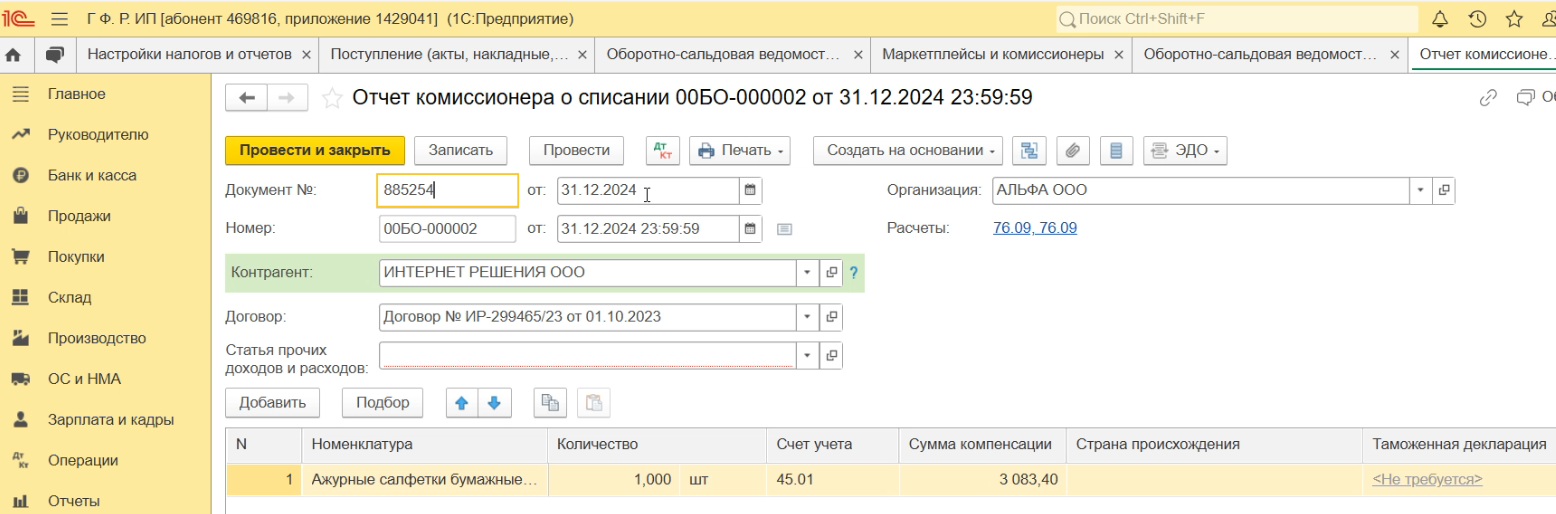The height and width of the screenshot is (514, 1556).
Task: Click the Дт/Кт postings icon
Action: (661, 150)
